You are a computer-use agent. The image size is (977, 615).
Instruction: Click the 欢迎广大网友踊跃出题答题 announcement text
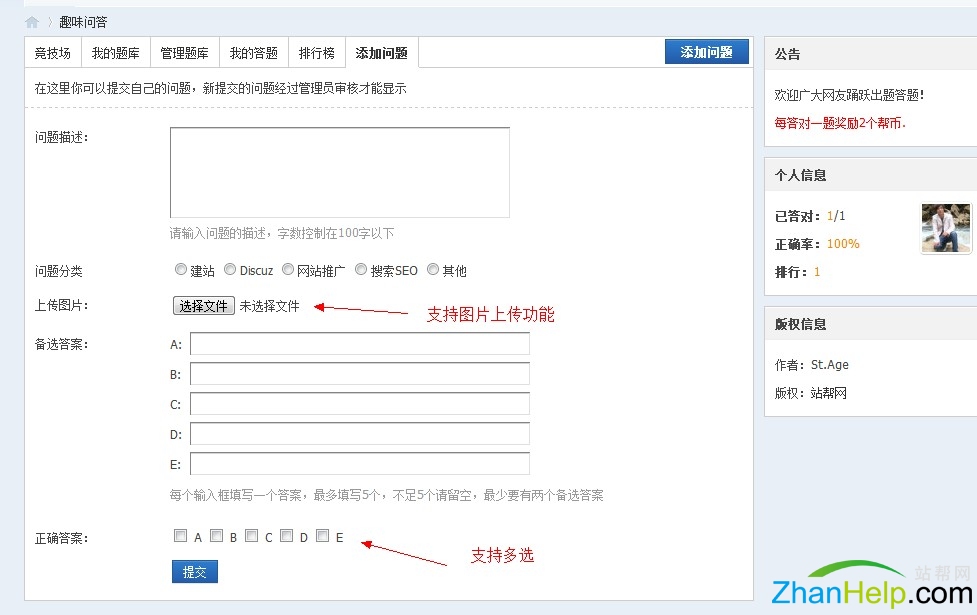[x=849, y=95]
